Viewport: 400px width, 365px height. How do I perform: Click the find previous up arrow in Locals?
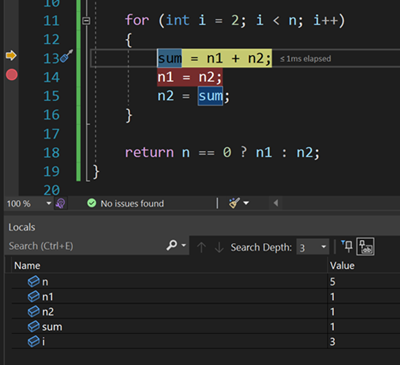pyautogui.click(x=201, y=247)
